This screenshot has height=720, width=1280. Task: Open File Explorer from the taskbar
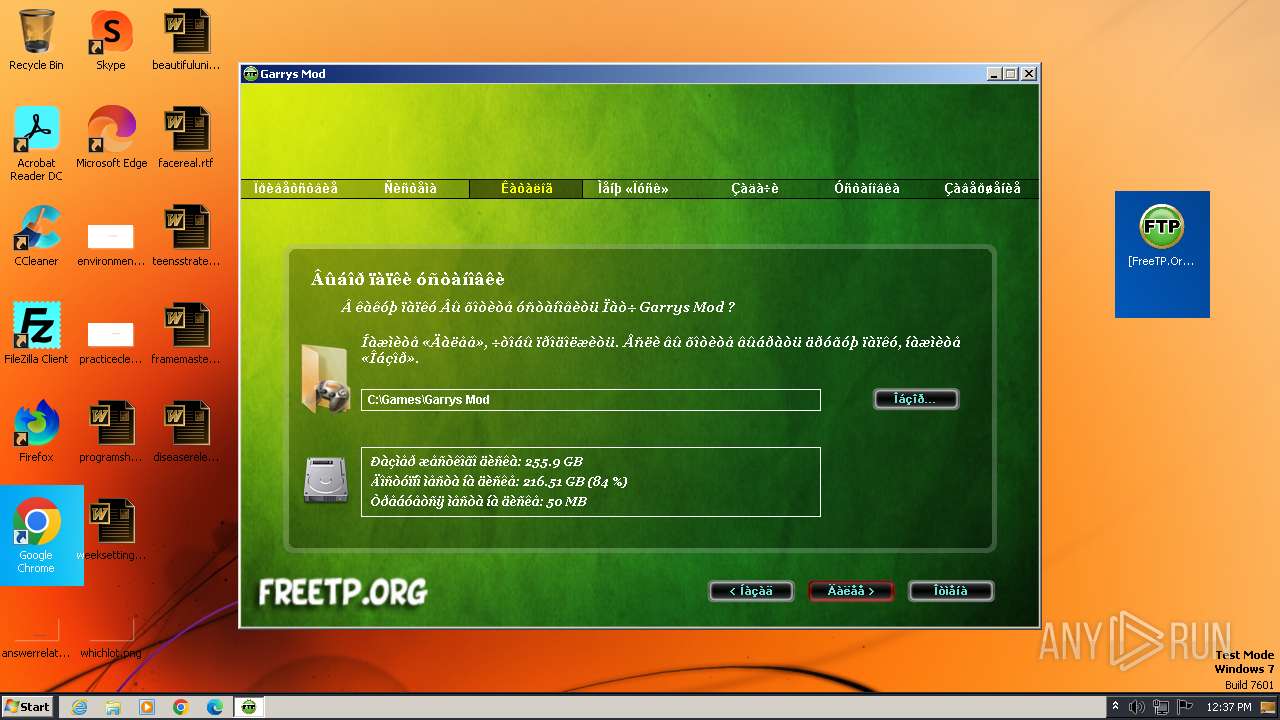point(113,707)
